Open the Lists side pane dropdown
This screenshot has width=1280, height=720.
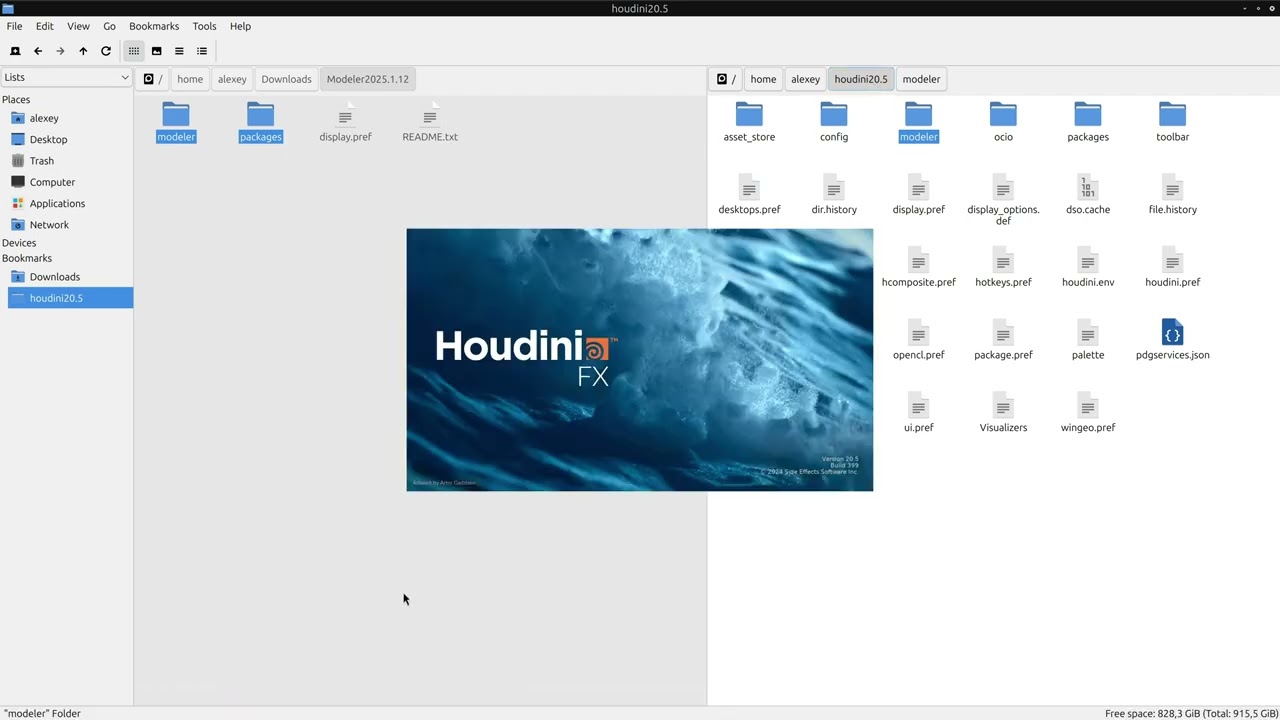[66, 77]
